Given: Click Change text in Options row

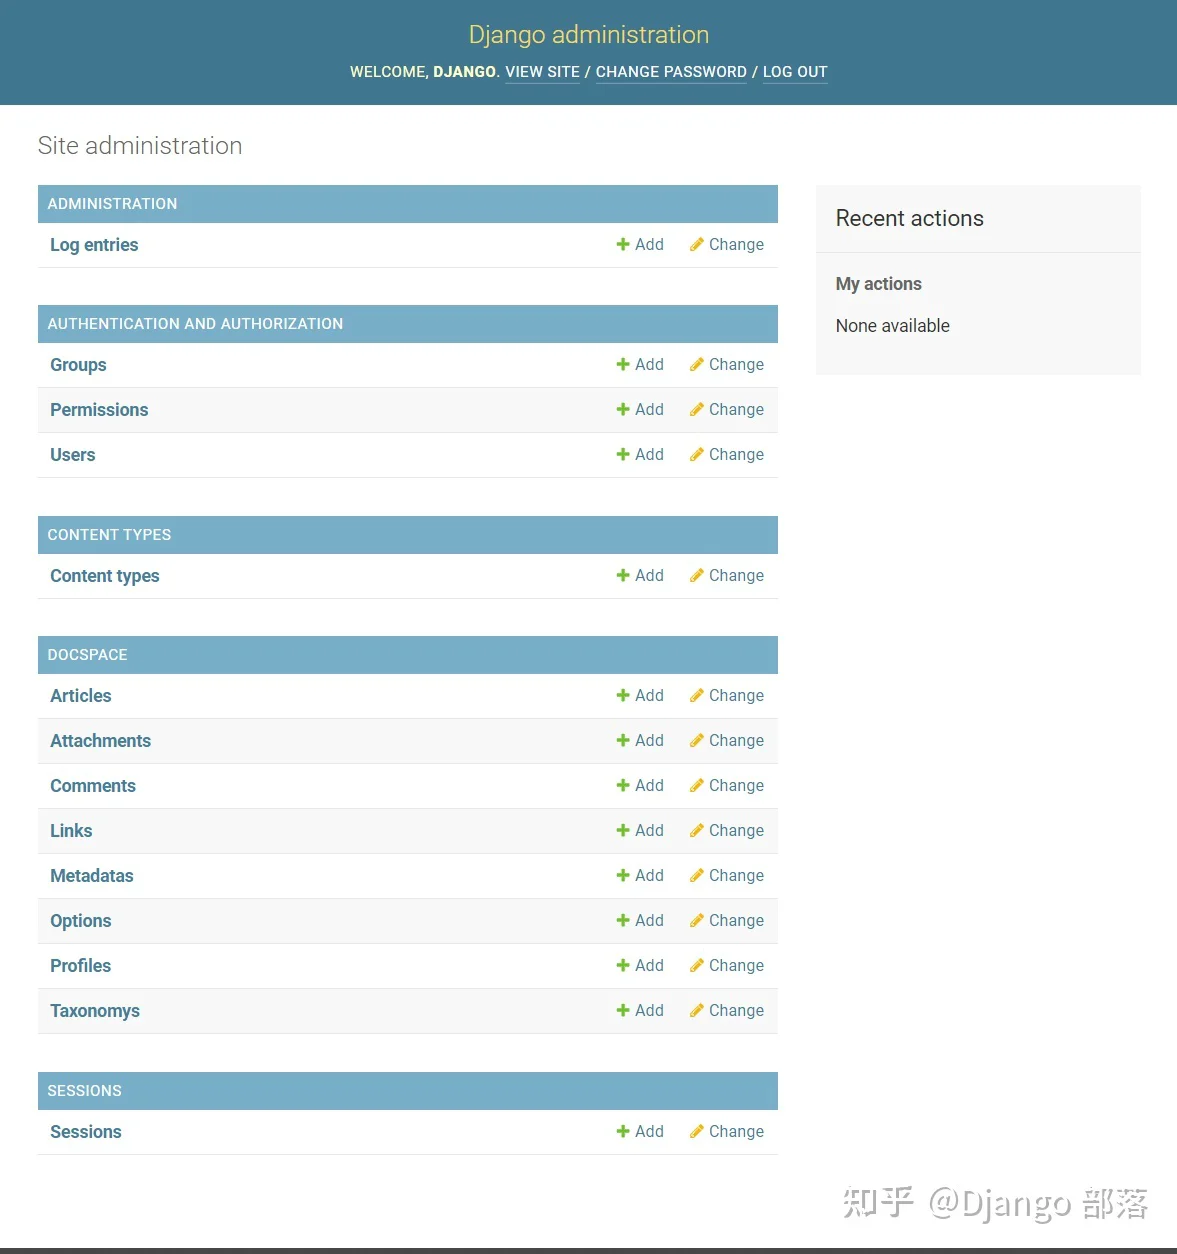Looking at the screenshot, I should (x=736, y=920).
